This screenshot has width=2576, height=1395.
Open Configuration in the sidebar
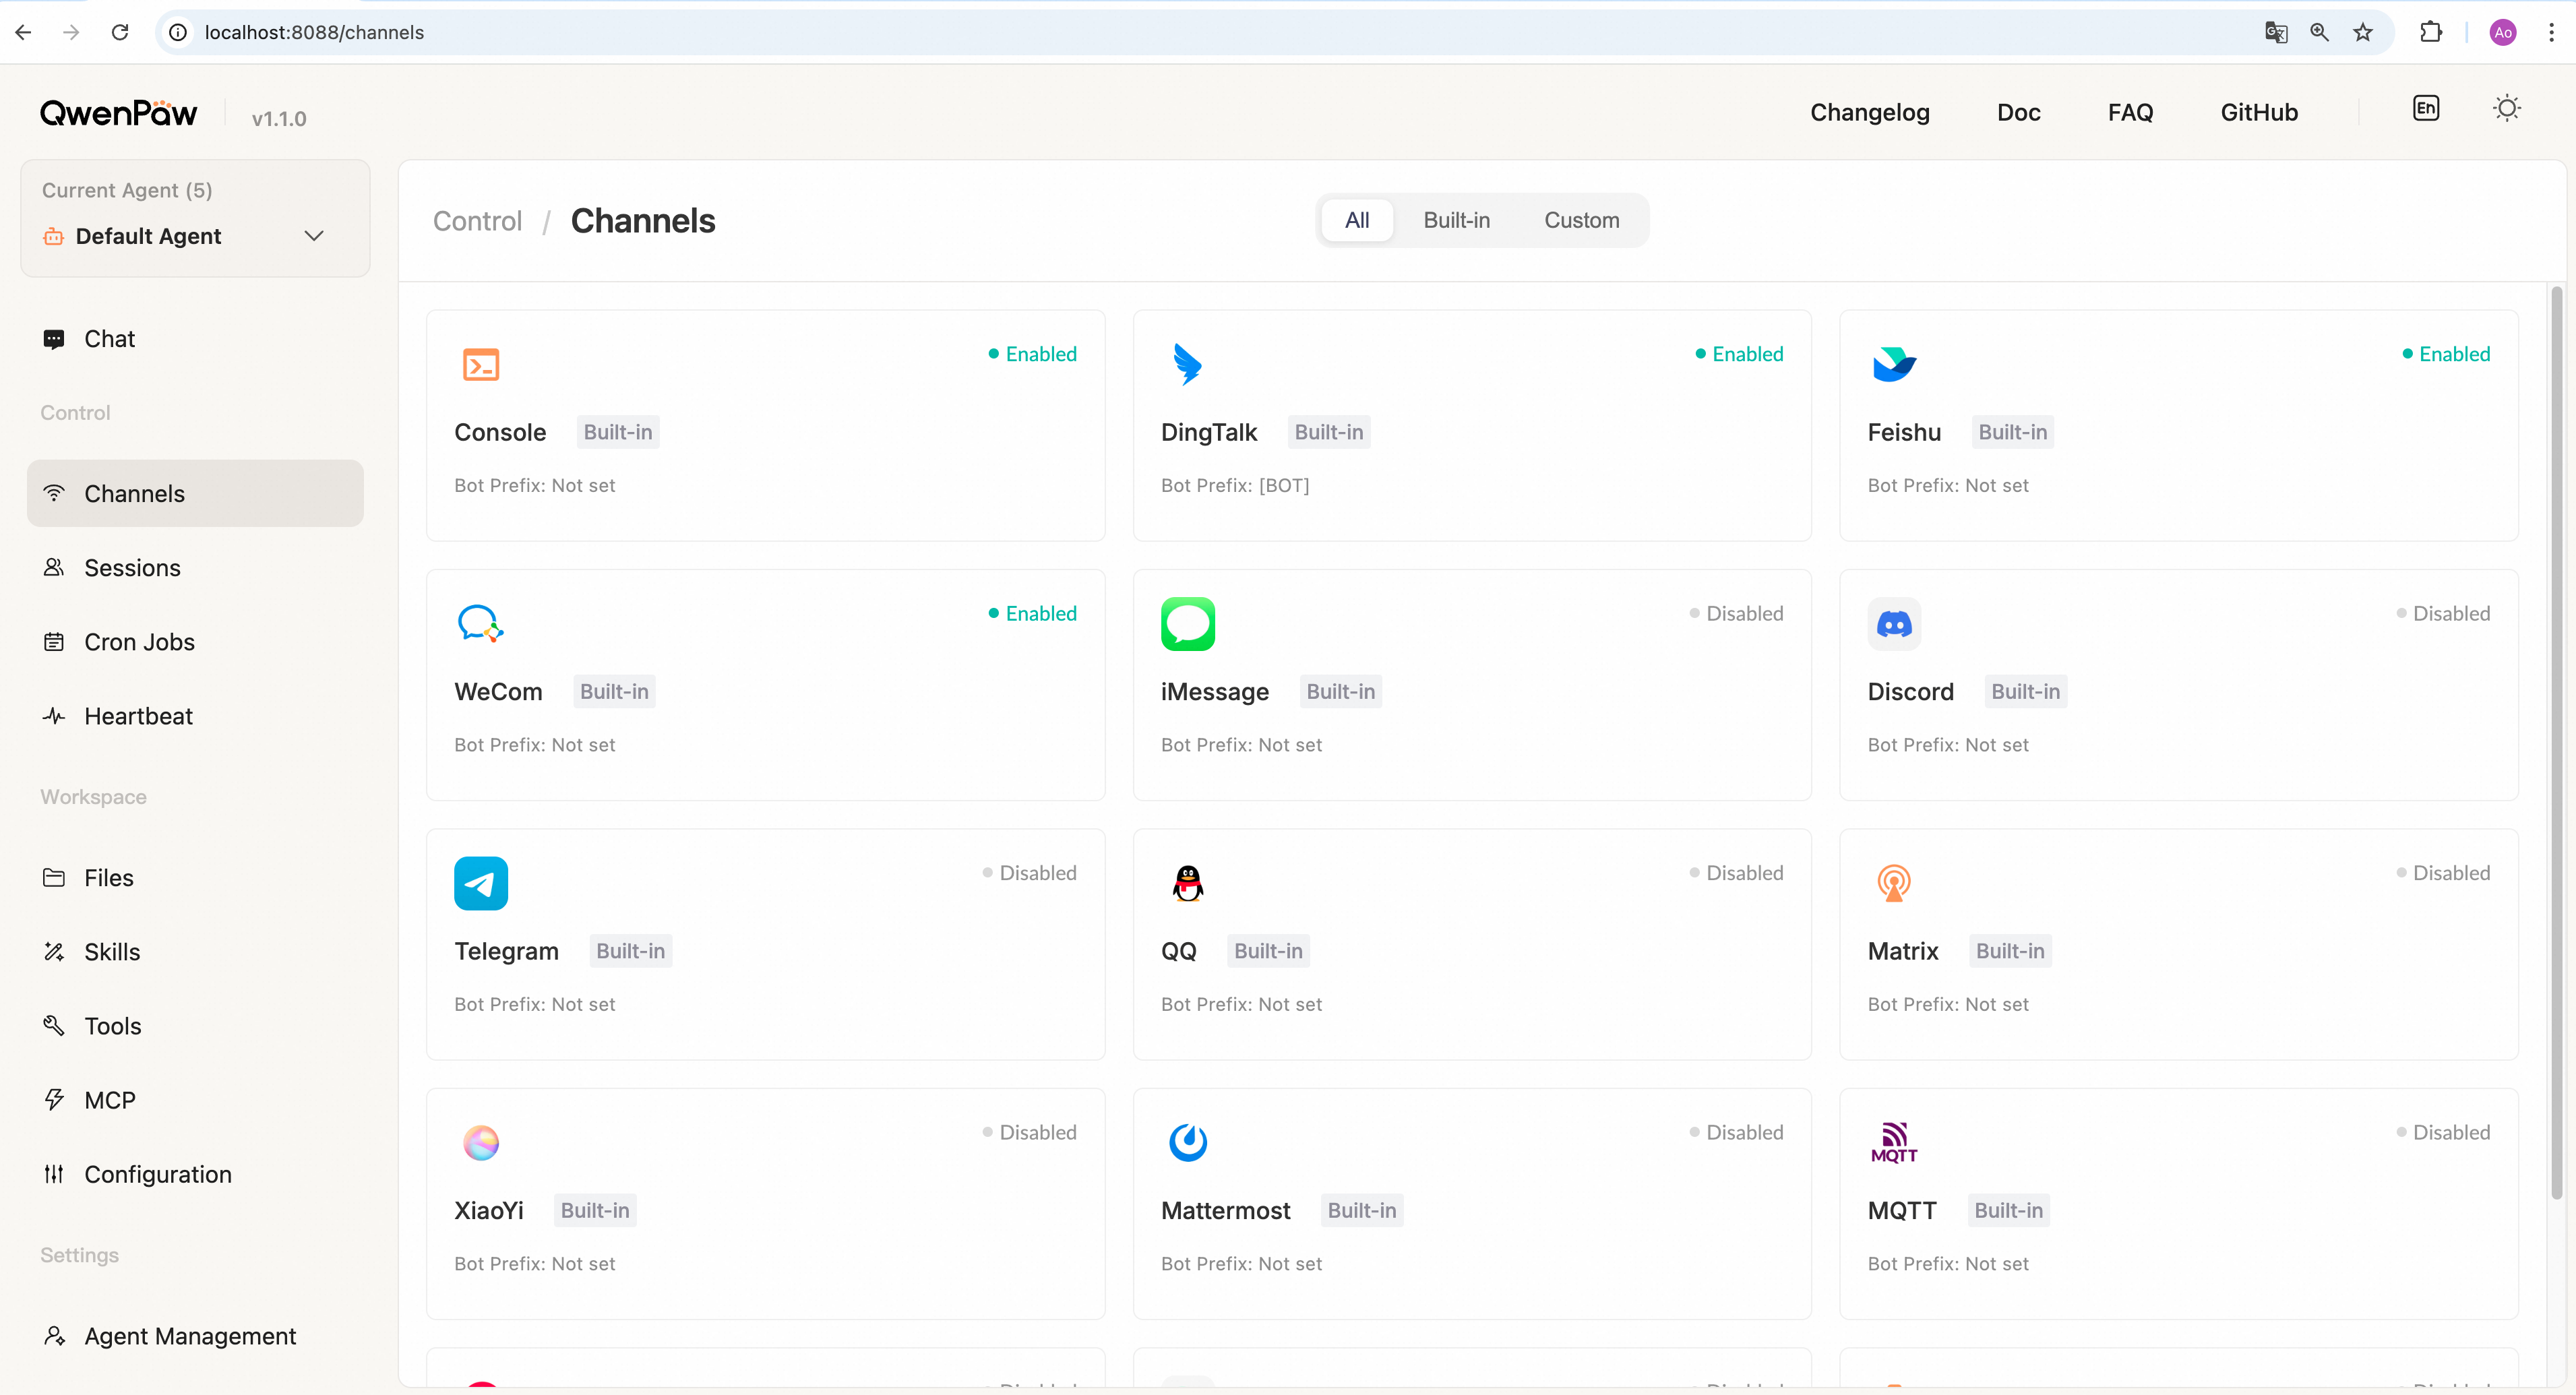195,1174
